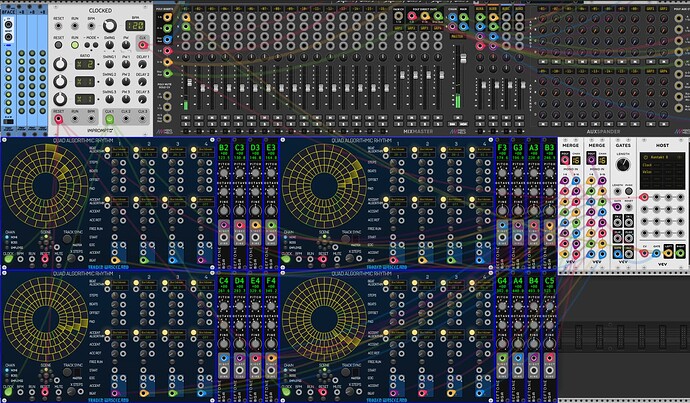The height and width of the screenshot is (403, 690).
Task: Click the Clocked CLK 2 output jack
Action: point(126,119)
